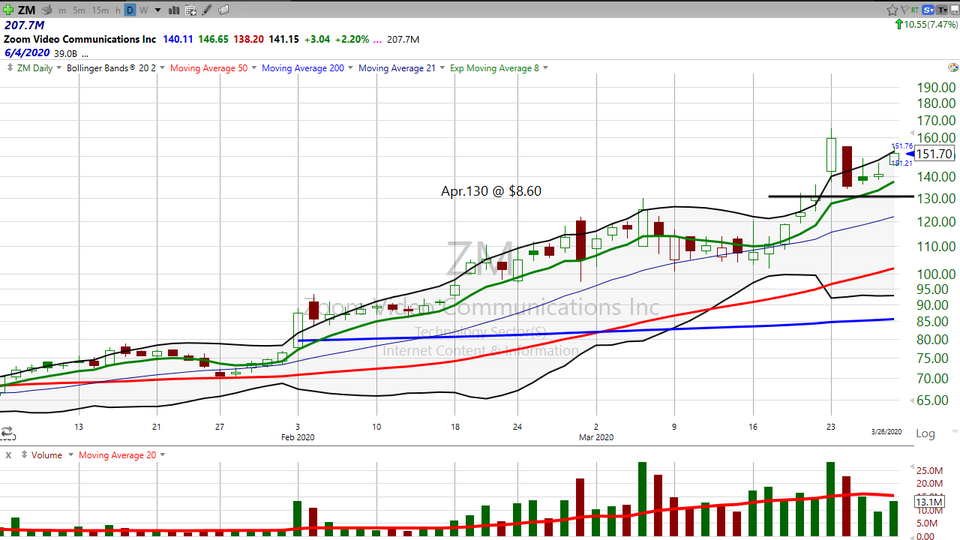960x540 pixels.
Task: Click the green plus add-symbol icon
Action: 8,10
